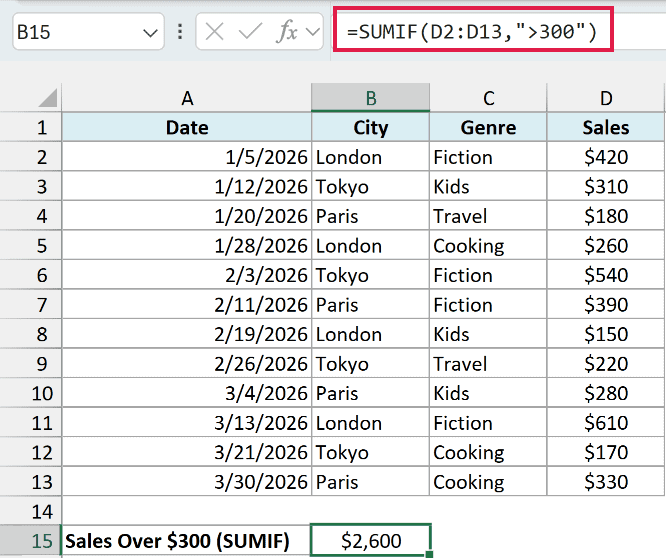Screen dimensions: 666x558
Task: Select the cell with date 2/11/2026
Action: 187,305
